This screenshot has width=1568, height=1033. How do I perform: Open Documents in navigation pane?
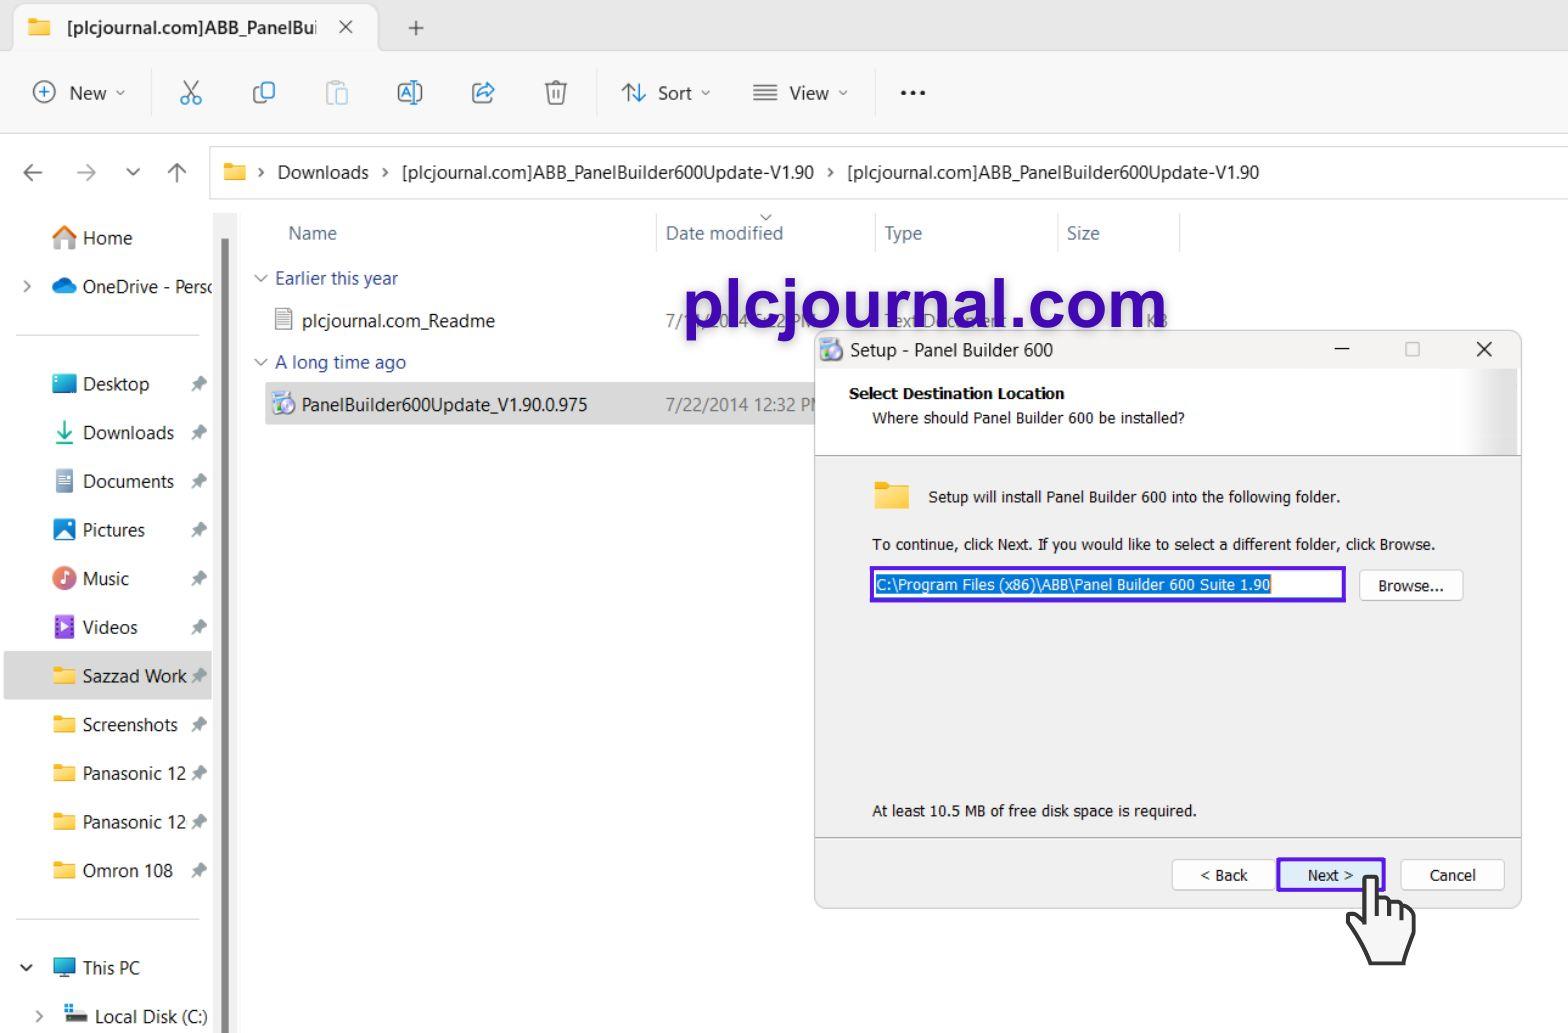(x=114, y=481)
